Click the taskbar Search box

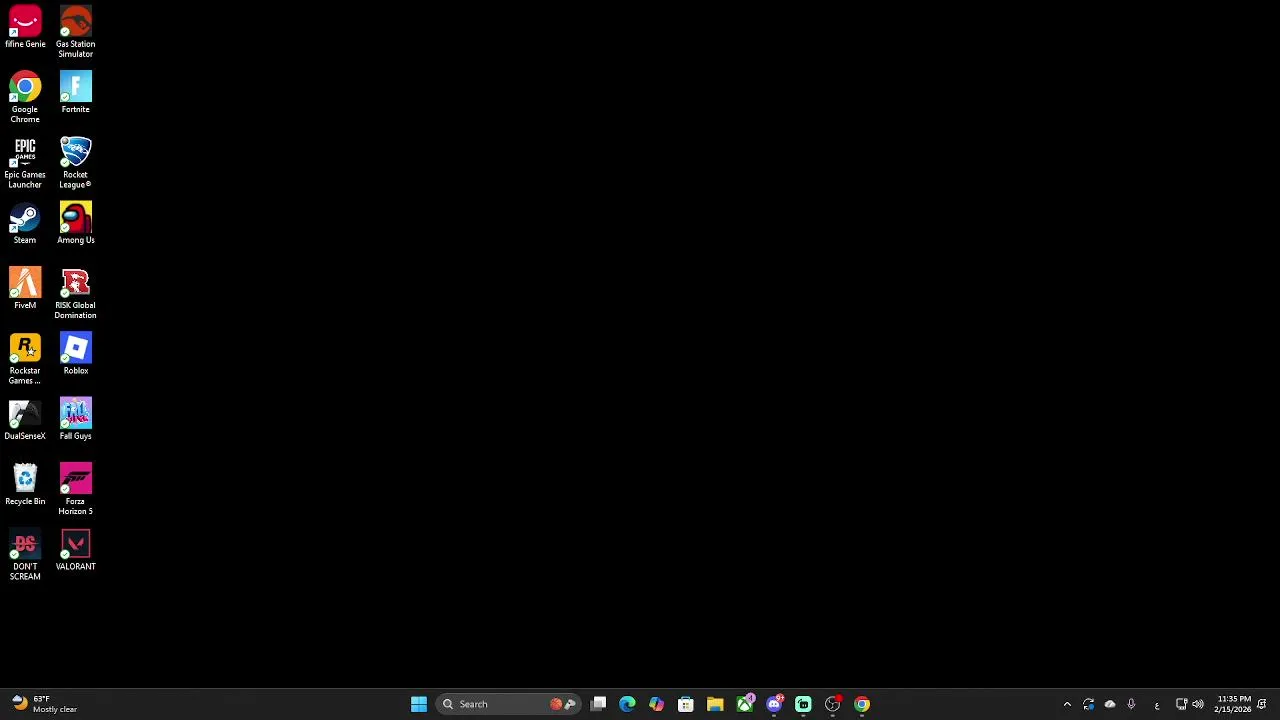508,704
